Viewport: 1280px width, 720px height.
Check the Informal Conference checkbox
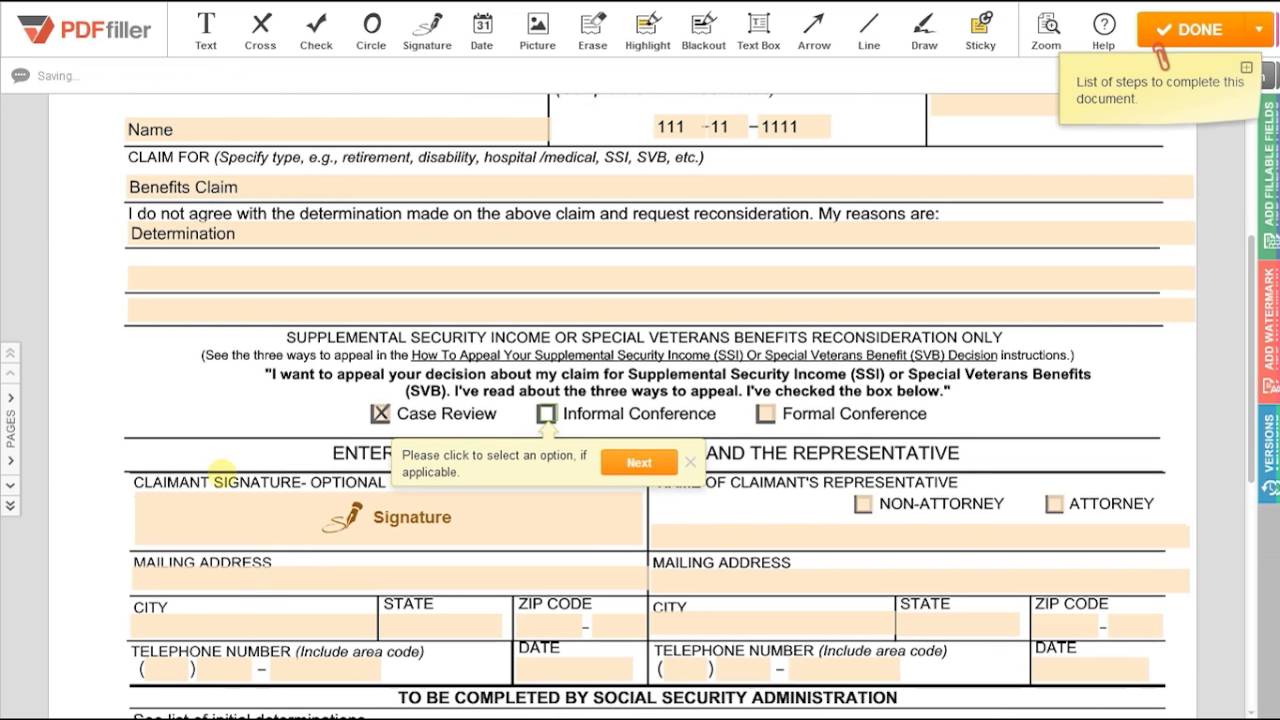546,414
